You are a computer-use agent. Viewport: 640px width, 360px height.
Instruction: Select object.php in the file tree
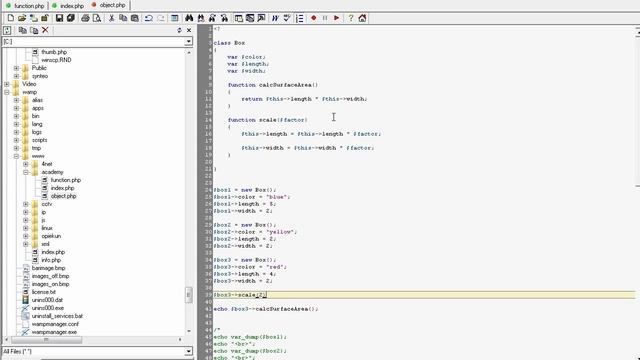tap(64, 196)
